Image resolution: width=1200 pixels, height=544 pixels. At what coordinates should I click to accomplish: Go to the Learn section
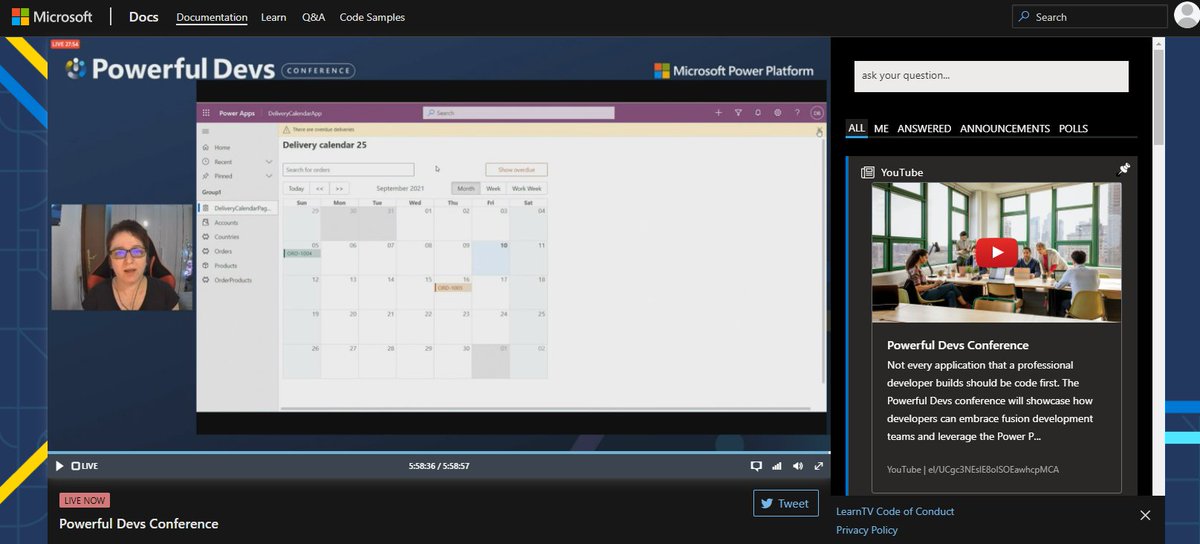tap(273, 17)
